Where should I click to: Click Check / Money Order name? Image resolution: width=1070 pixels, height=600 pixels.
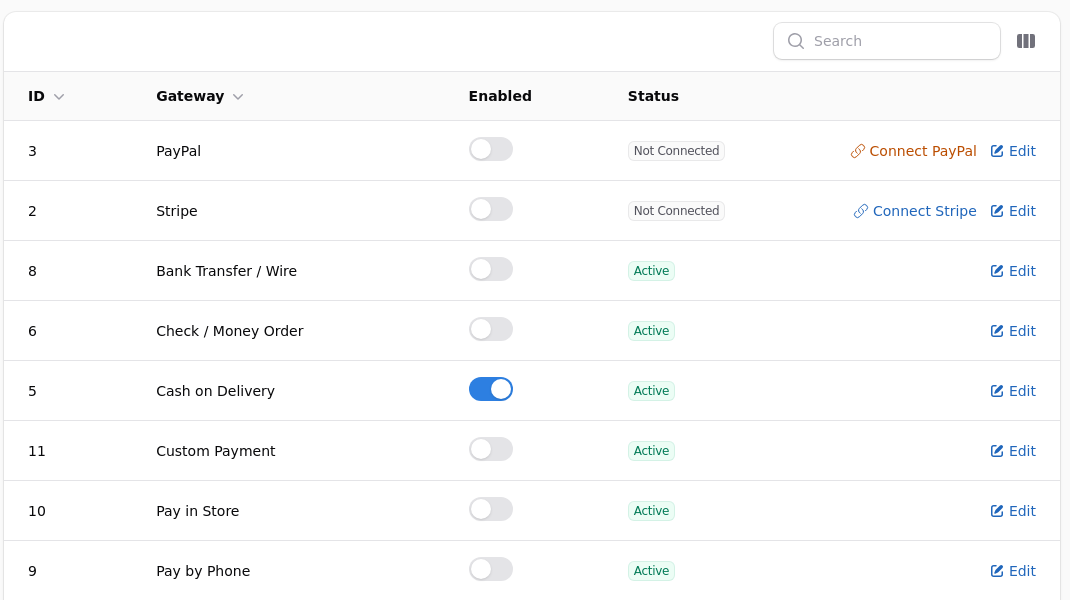[229, 331]
